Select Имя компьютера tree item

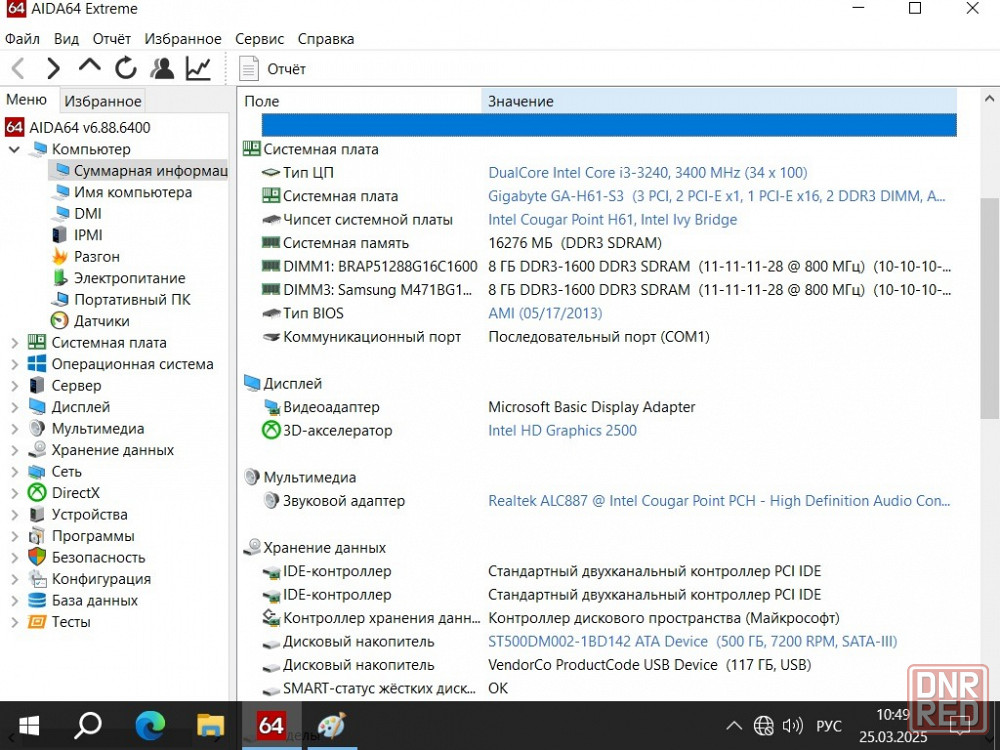coord(133,192)
